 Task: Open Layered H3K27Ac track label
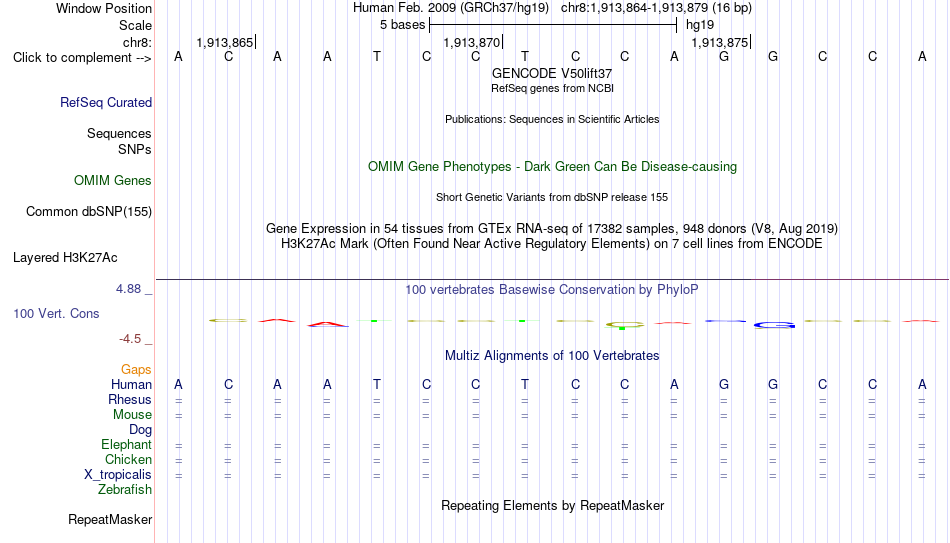point(65,258)
